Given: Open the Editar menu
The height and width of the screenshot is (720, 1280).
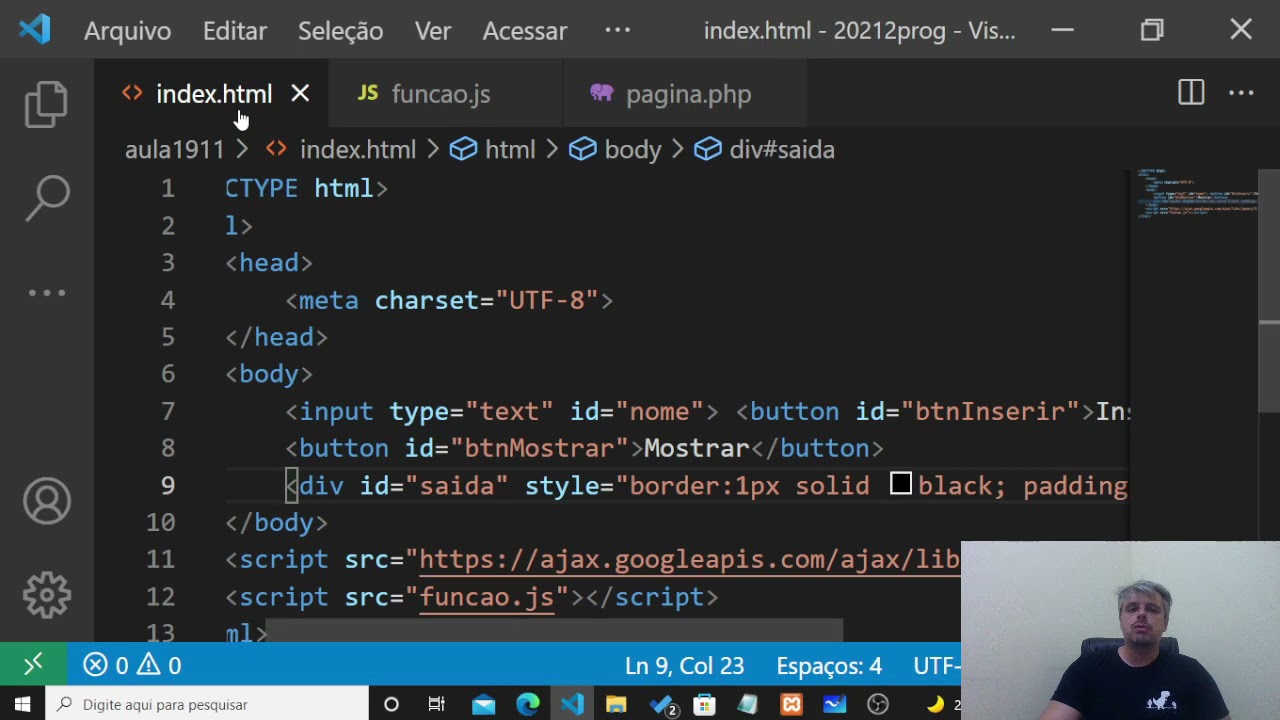Looking at the screenshot, I should pyautogui.click(x=234, y=31).
